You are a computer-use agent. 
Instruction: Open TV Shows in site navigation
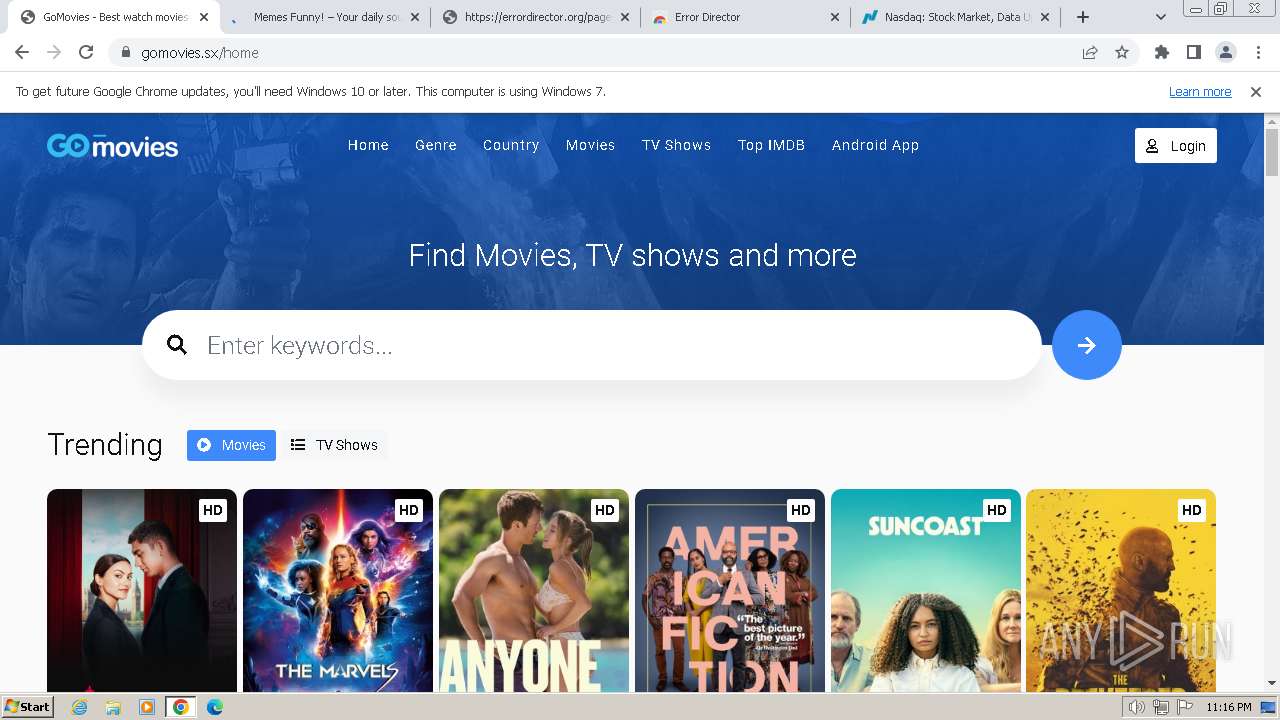(676, 145)
